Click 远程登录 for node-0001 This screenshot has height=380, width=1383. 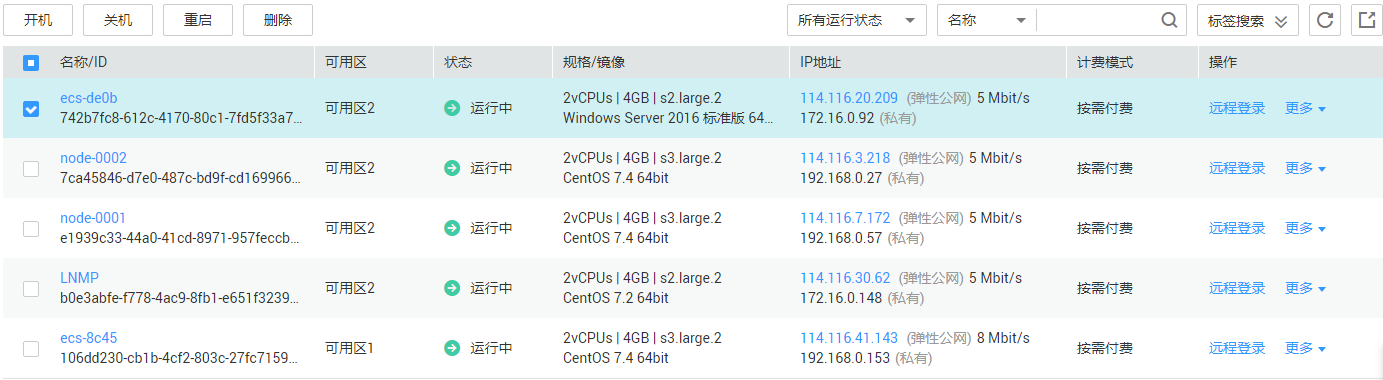coord(1237,228)
